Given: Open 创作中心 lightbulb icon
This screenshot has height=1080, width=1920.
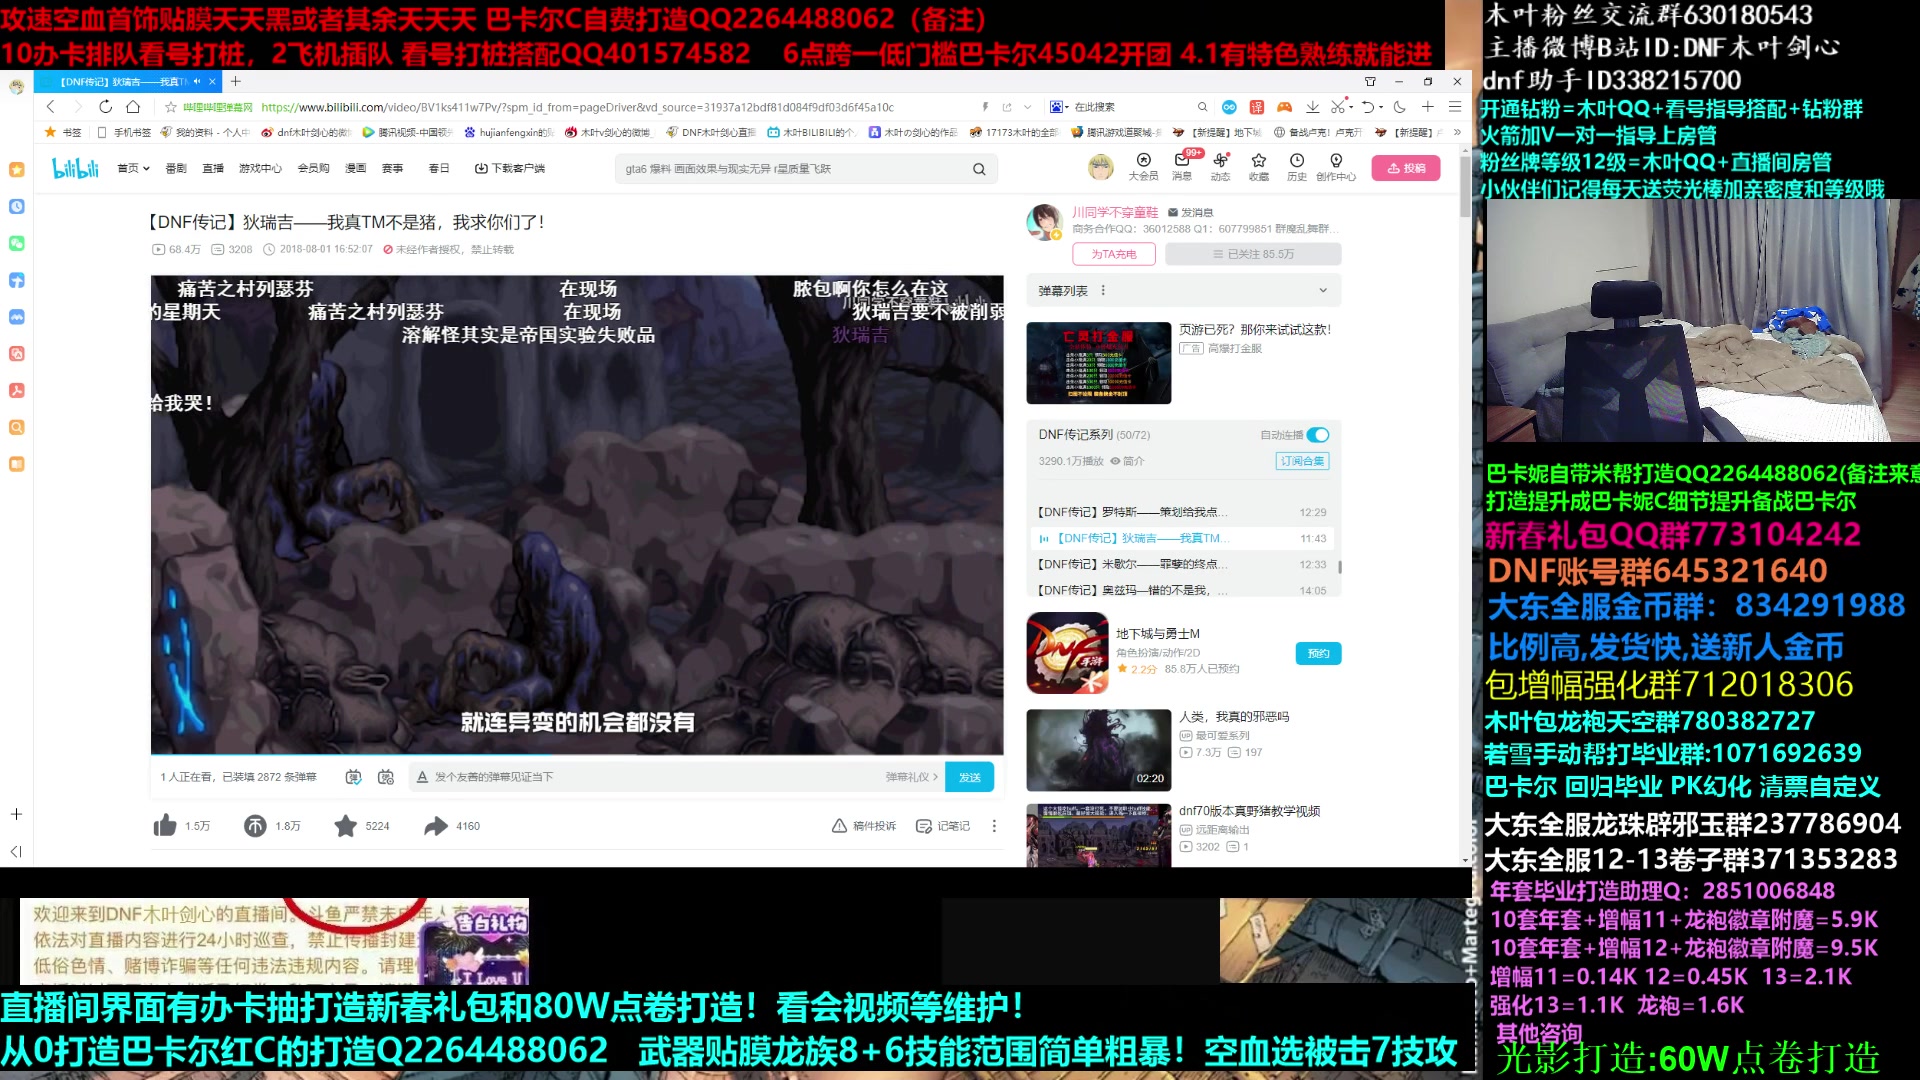Looking at the screenshot, I should coord(1336,166).
